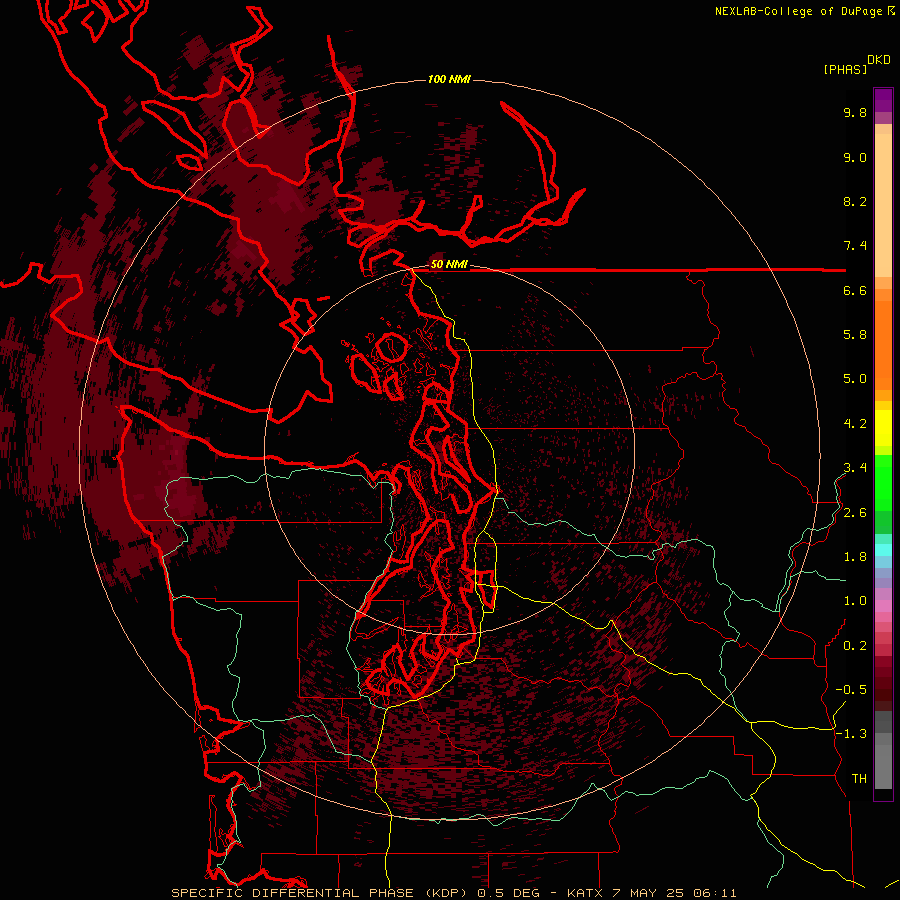Click the 9.8 scale value
900x900 pixels.
(855, 113)
